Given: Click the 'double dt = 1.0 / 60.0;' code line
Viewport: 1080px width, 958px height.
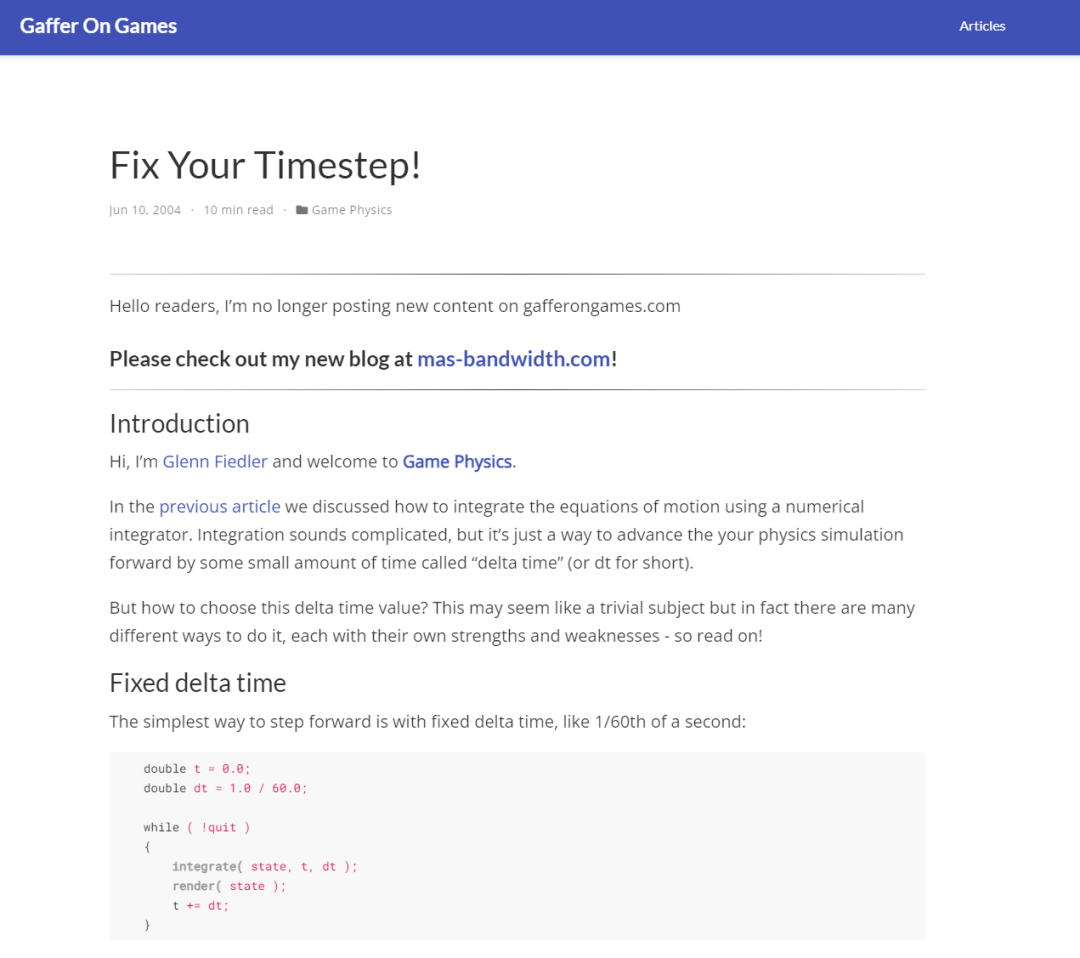Looking at the screenshot, I should [x=225, y=788].
